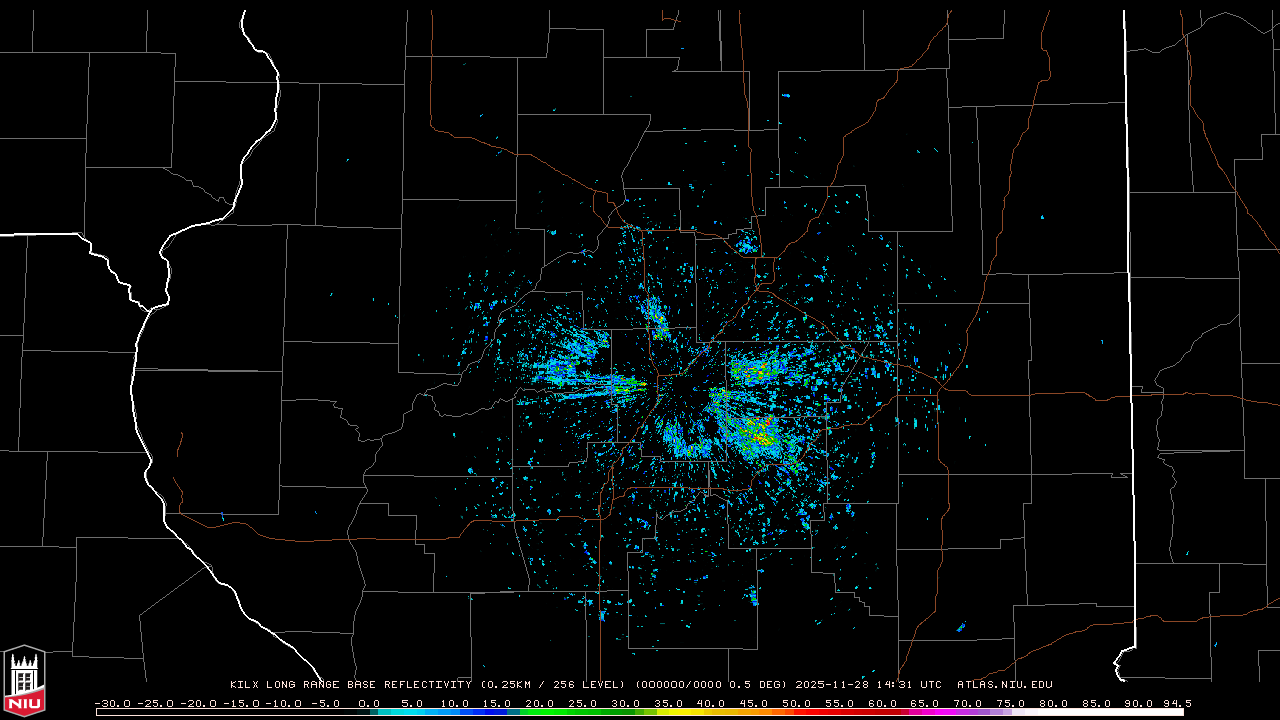The height and width of the screenshot is (720, 1280).
Task: Click the 2025-11-28 14:31 UTC timestamp
Action: click(869, 685)
